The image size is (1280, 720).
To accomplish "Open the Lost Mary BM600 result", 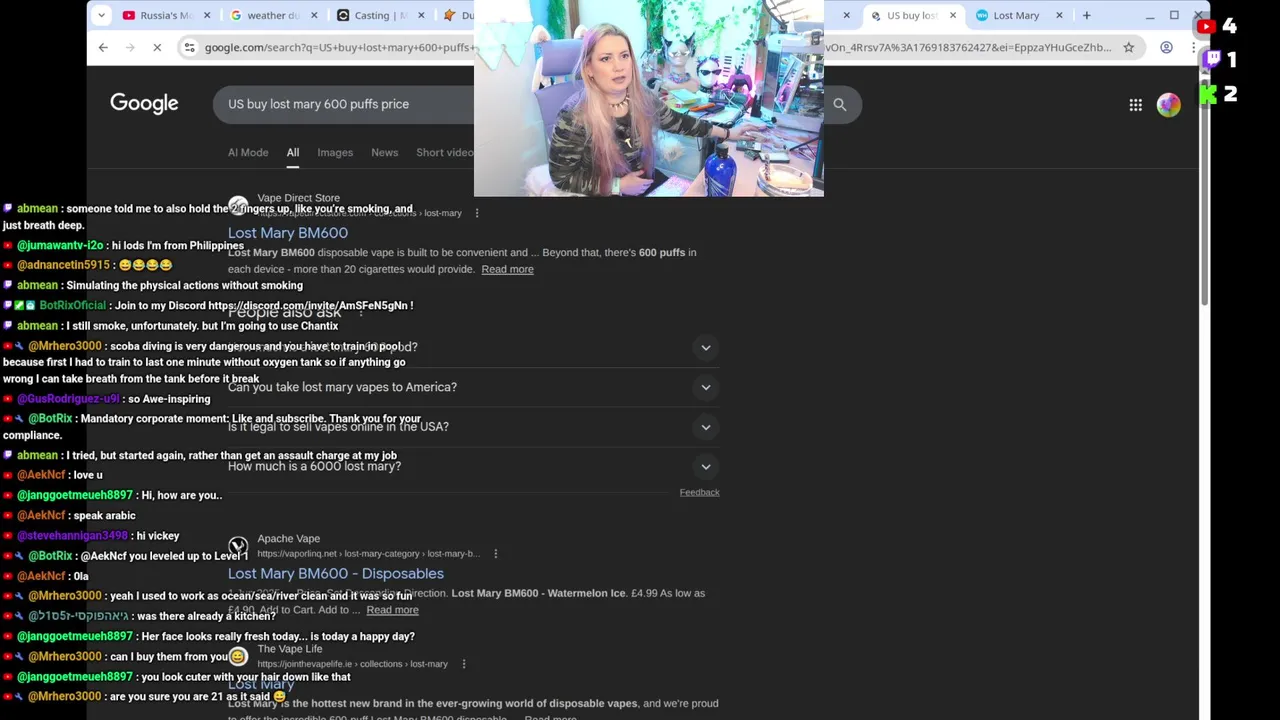I will (288, 233).
